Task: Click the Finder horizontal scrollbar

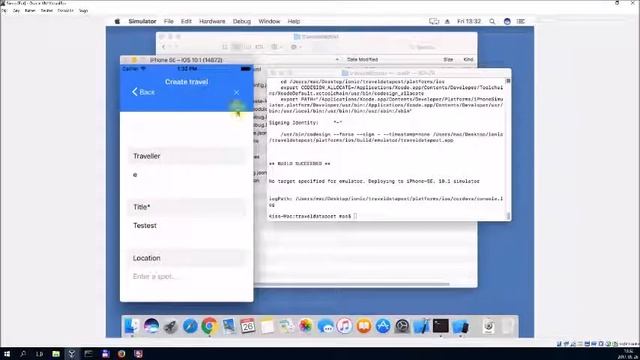Action: tap(351, 284)
